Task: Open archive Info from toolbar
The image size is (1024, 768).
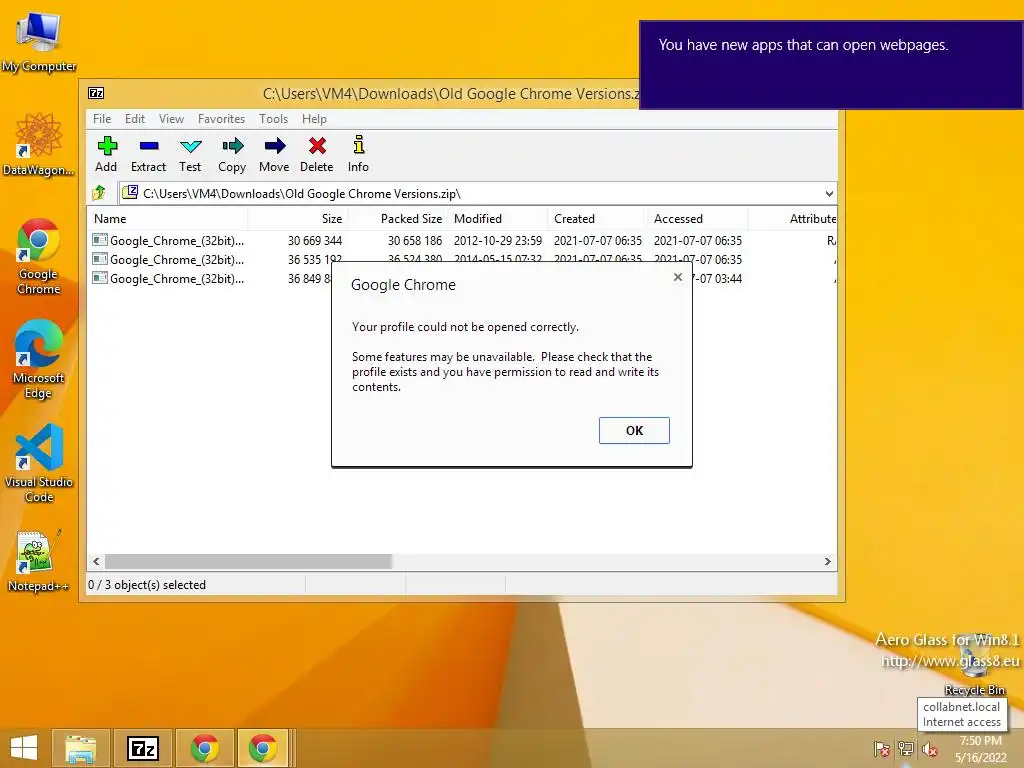Action: coord(358,154)
